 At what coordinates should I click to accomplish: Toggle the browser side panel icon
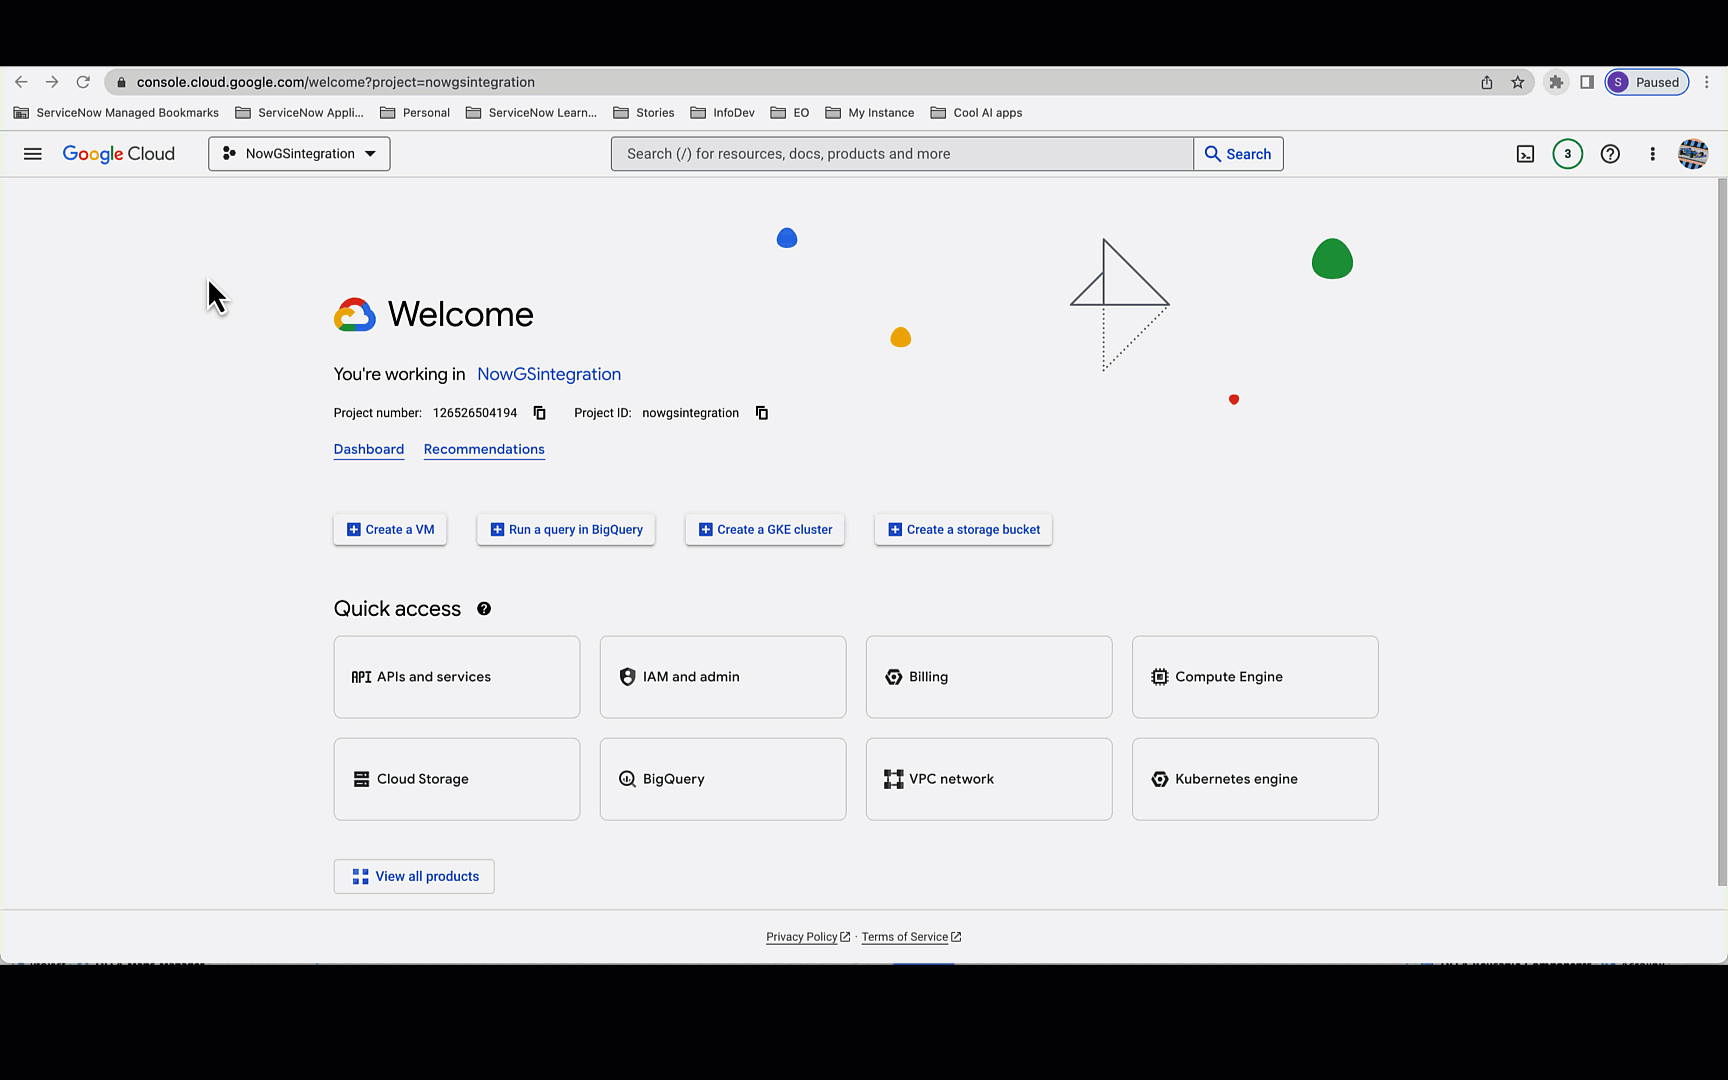tap(1587, 82)
